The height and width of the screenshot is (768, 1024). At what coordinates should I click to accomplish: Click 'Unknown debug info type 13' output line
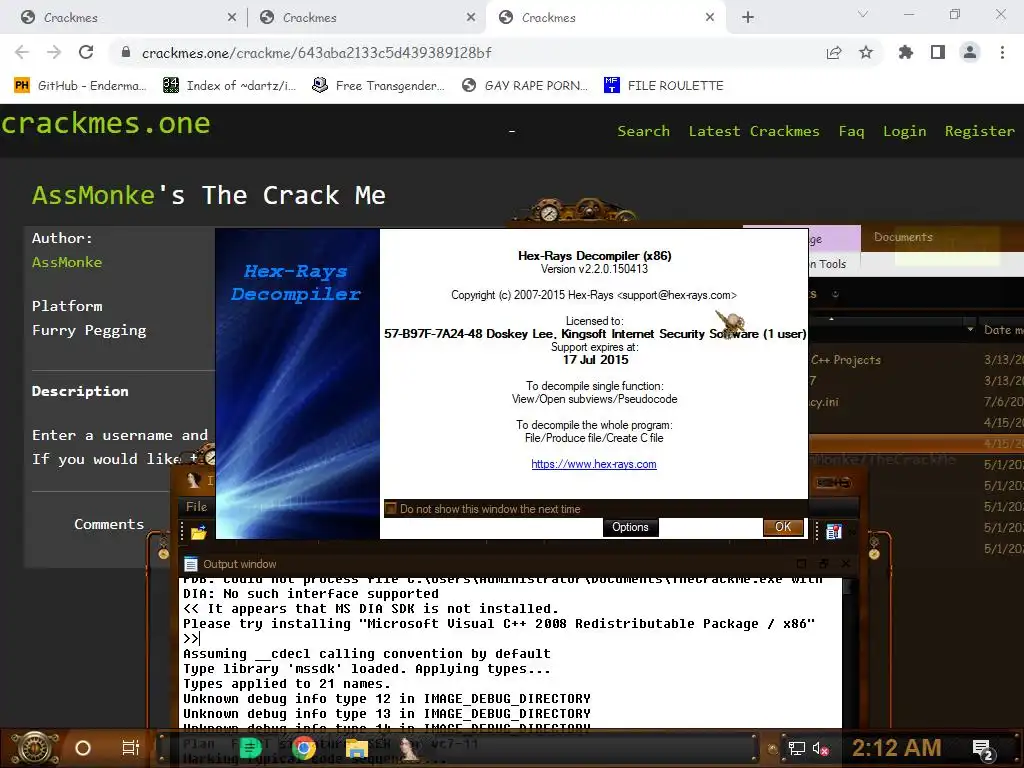coord(387,714)
